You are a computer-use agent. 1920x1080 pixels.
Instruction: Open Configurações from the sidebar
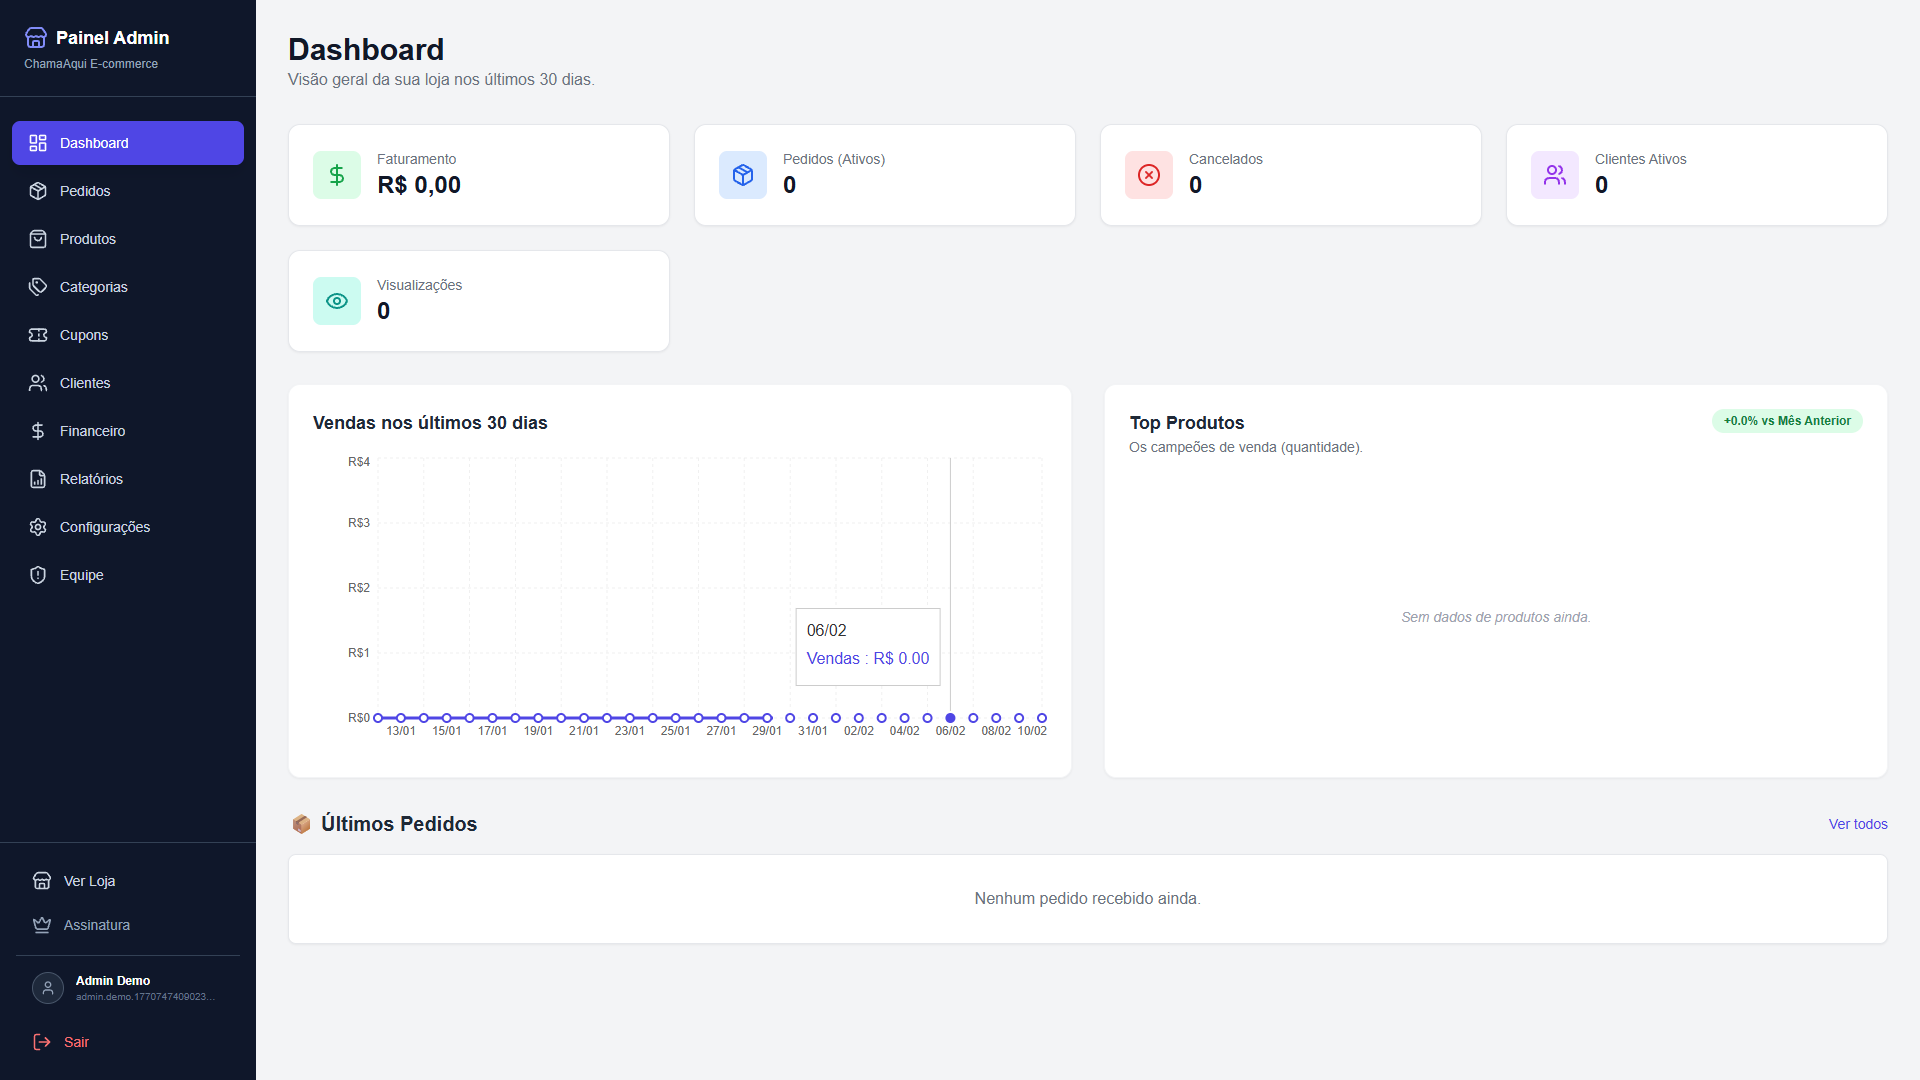click(x=104, y=527)
